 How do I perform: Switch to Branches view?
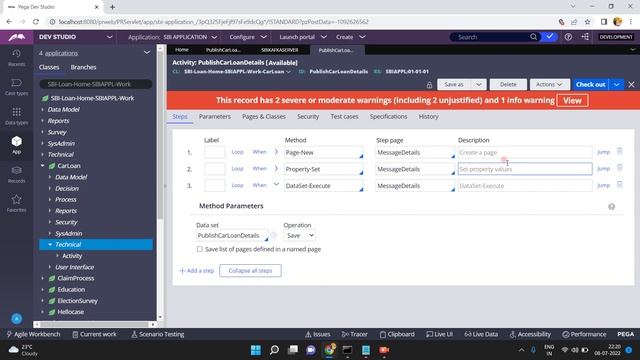coord(83,67)
